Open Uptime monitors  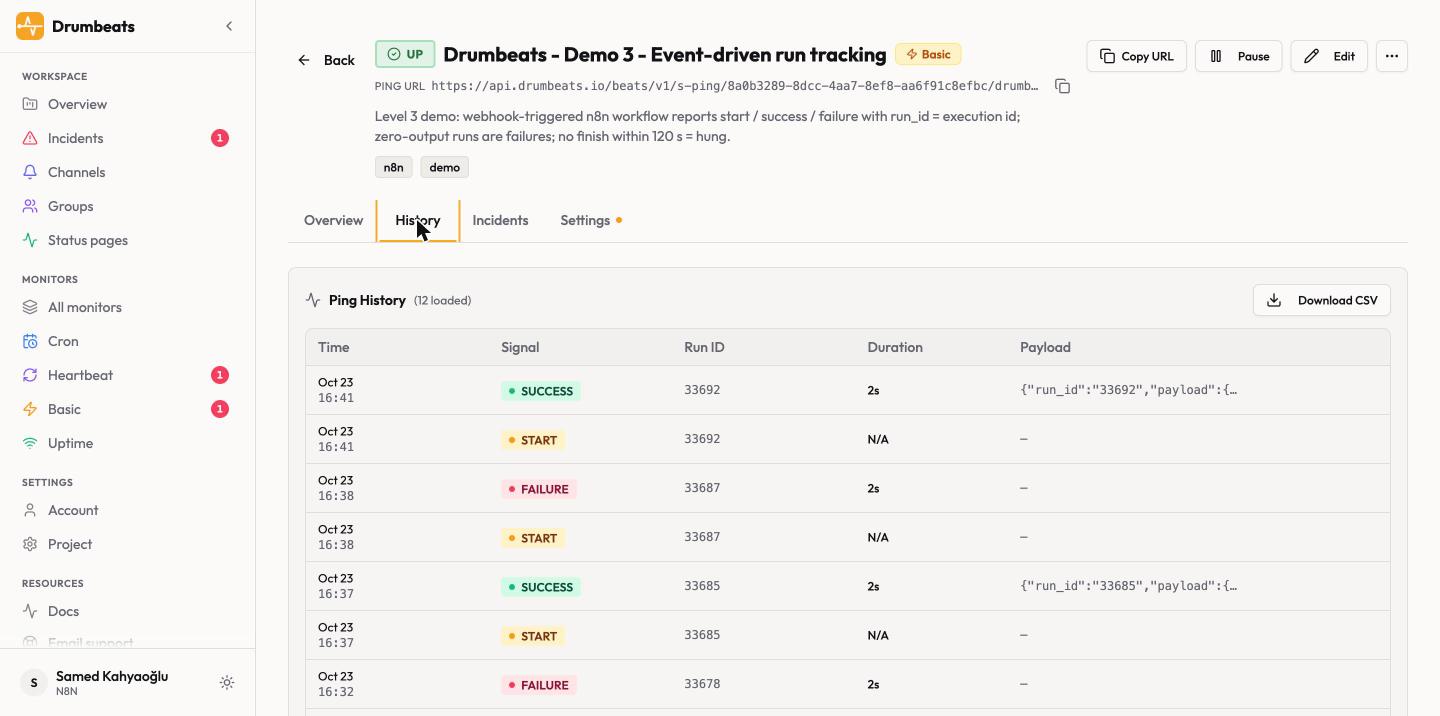(x=70, y=443)
